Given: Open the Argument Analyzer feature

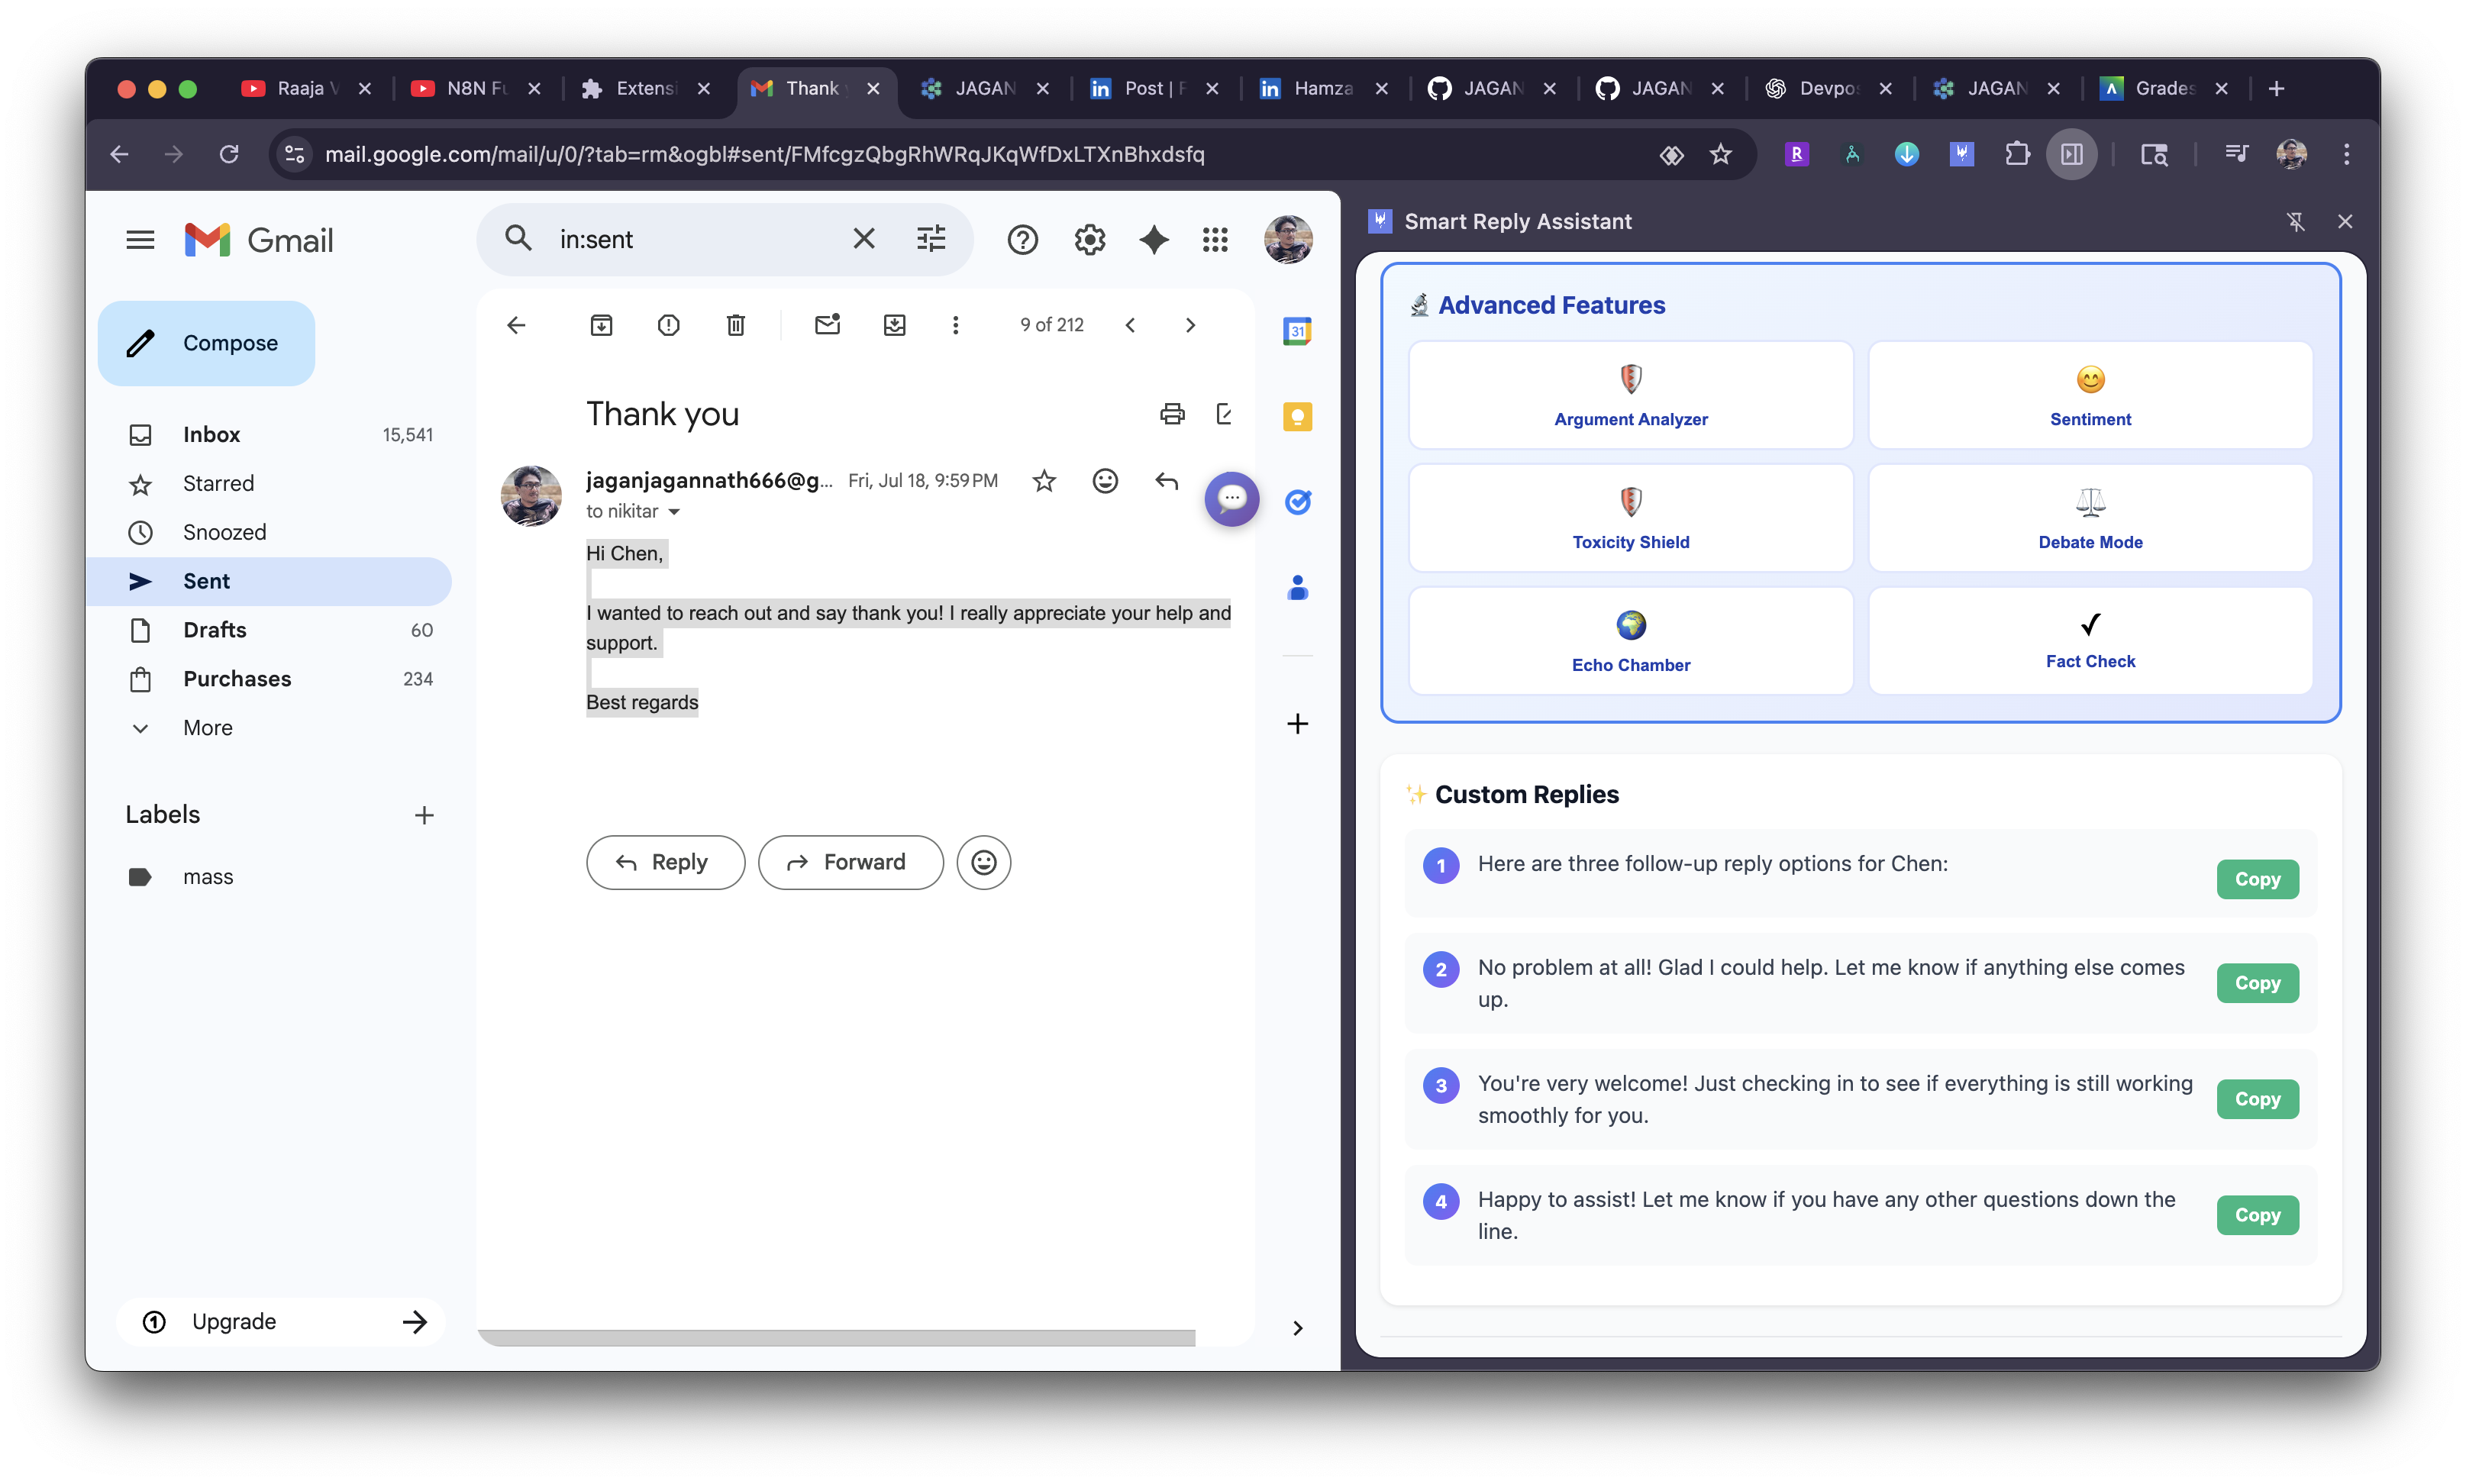Looking at the screenshot, I should [1630, 396].
